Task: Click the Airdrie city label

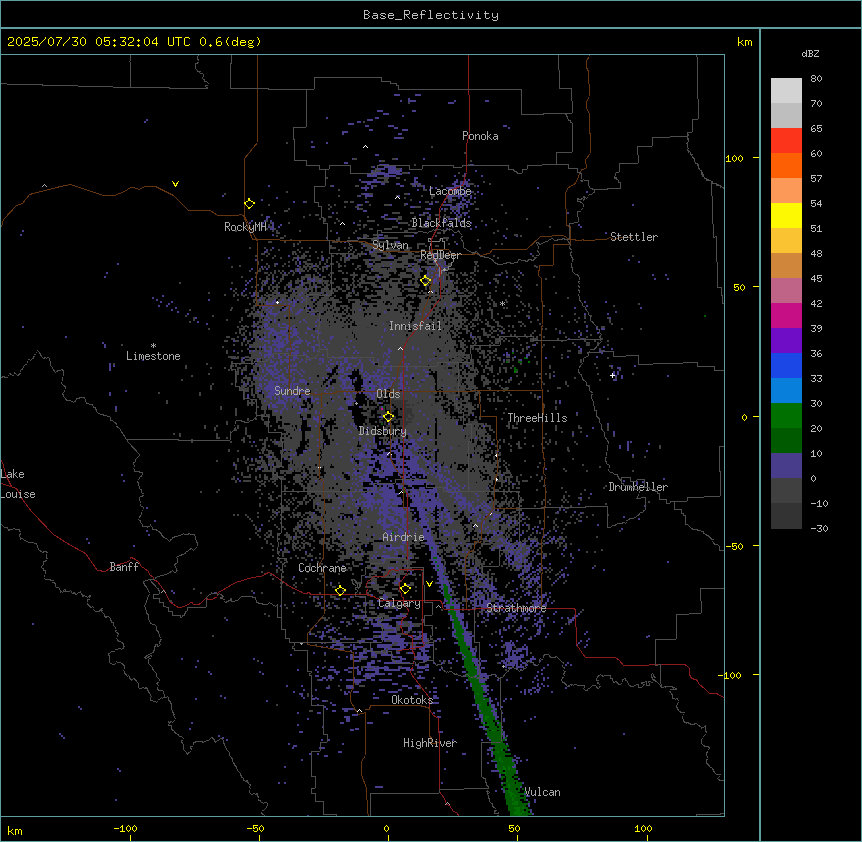Action: (404, 537)
